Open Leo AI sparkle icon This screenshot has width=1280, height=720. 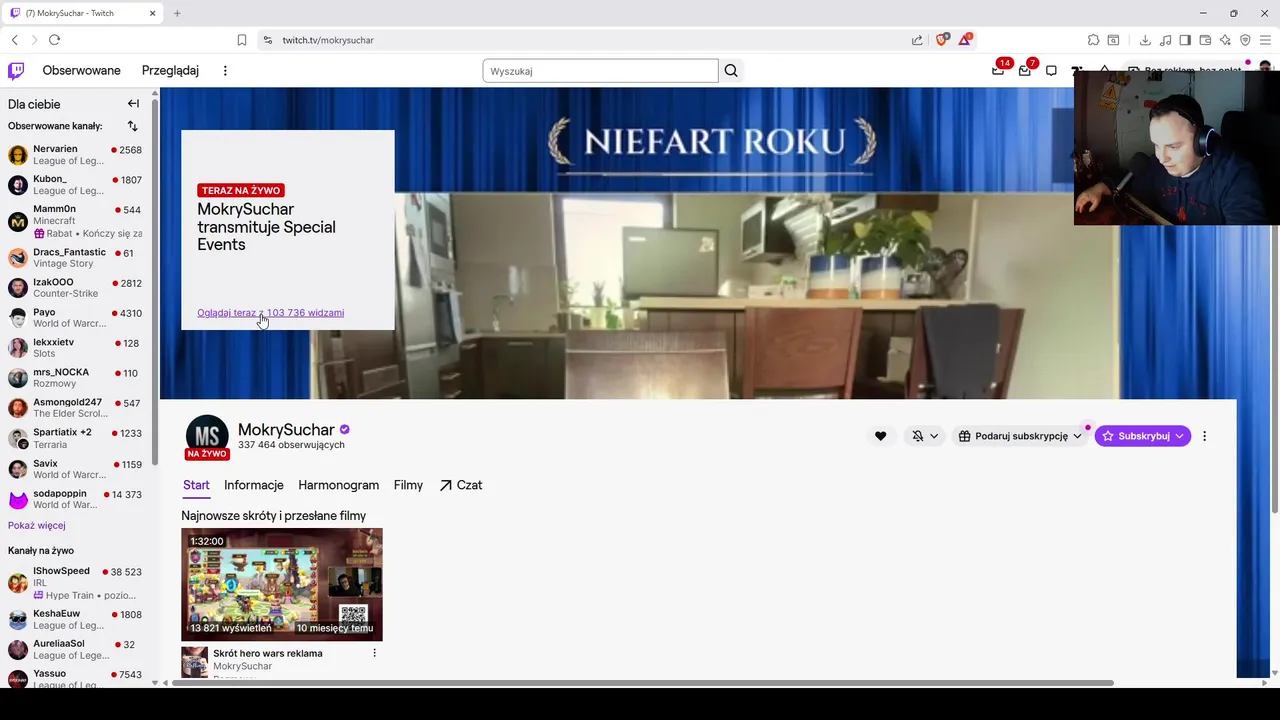(x=1225, y=40)
